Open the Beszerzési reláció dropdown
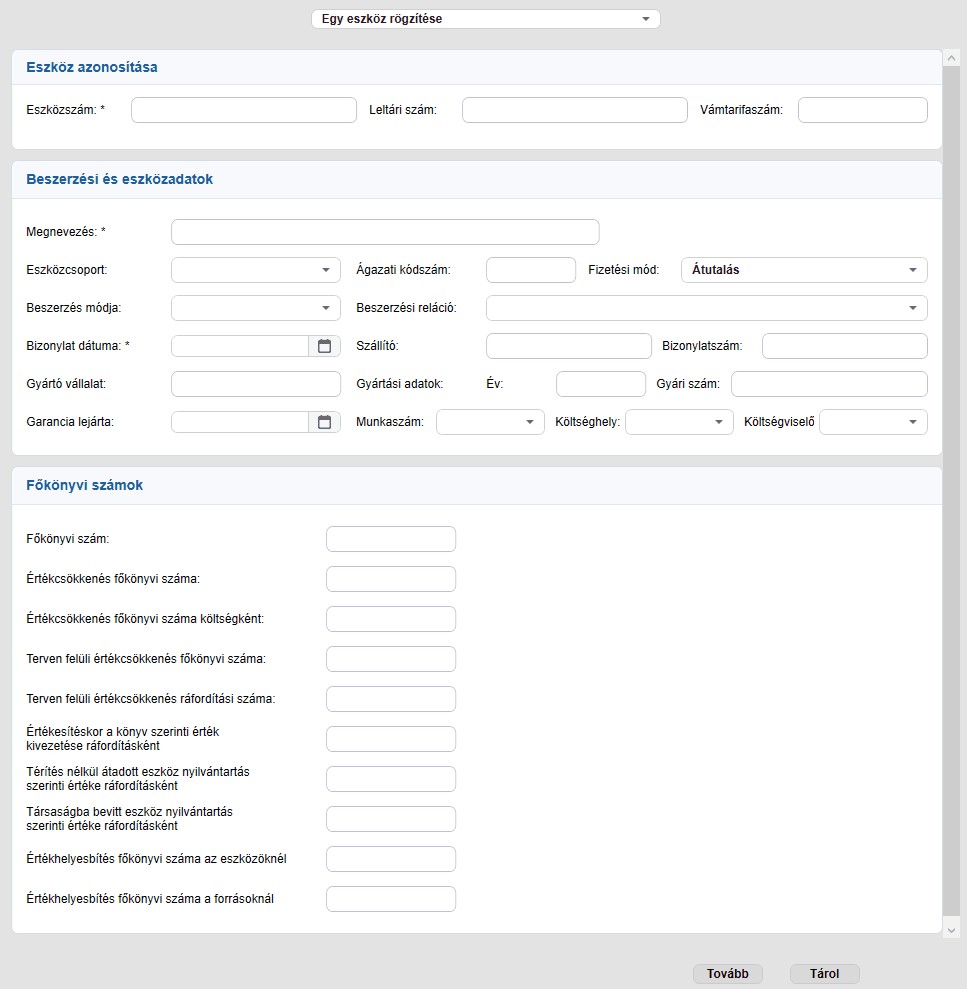The image size is (967, 989). click(706, 308)
